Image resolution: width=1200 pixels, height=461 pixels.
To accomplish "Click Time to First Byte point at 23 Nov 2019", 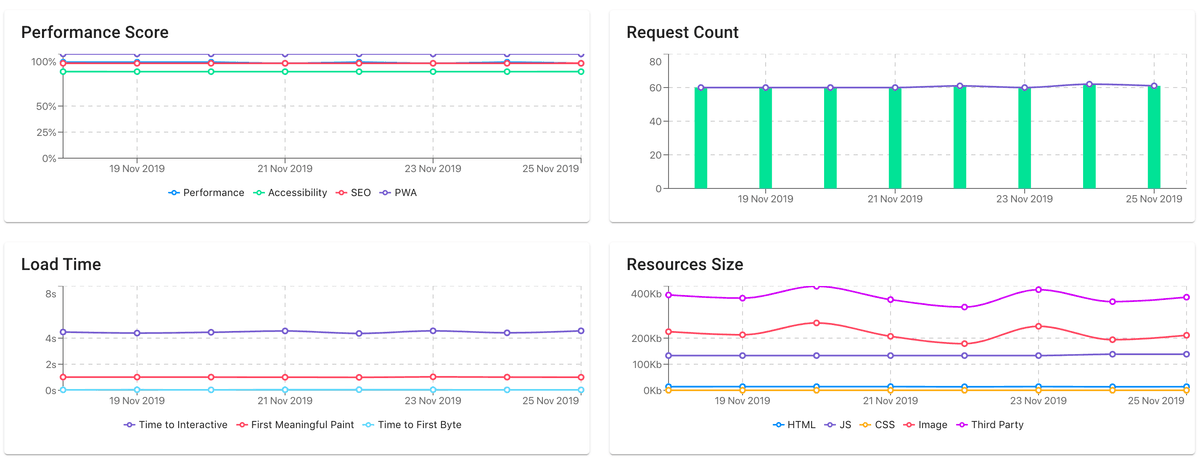I will 433,390.
